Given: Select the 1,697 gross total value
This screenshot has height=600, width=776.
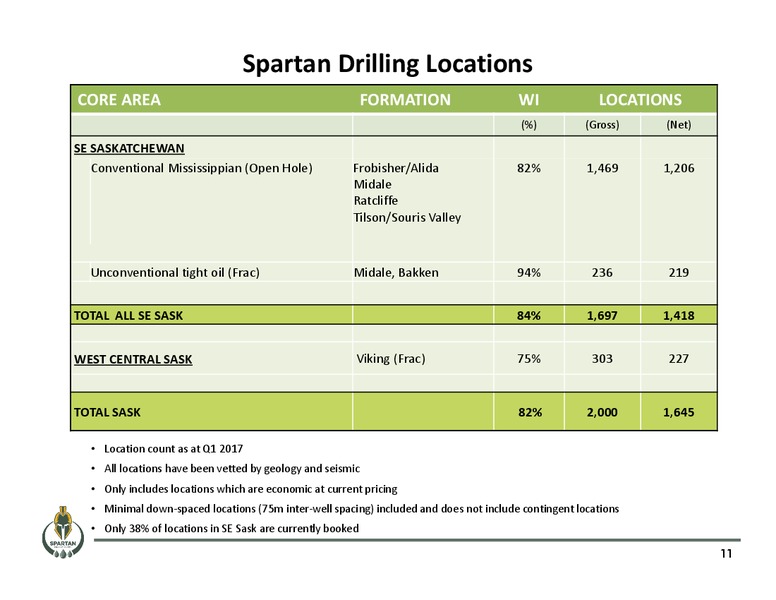Looking at the screenshot, I should pos(602,315).
